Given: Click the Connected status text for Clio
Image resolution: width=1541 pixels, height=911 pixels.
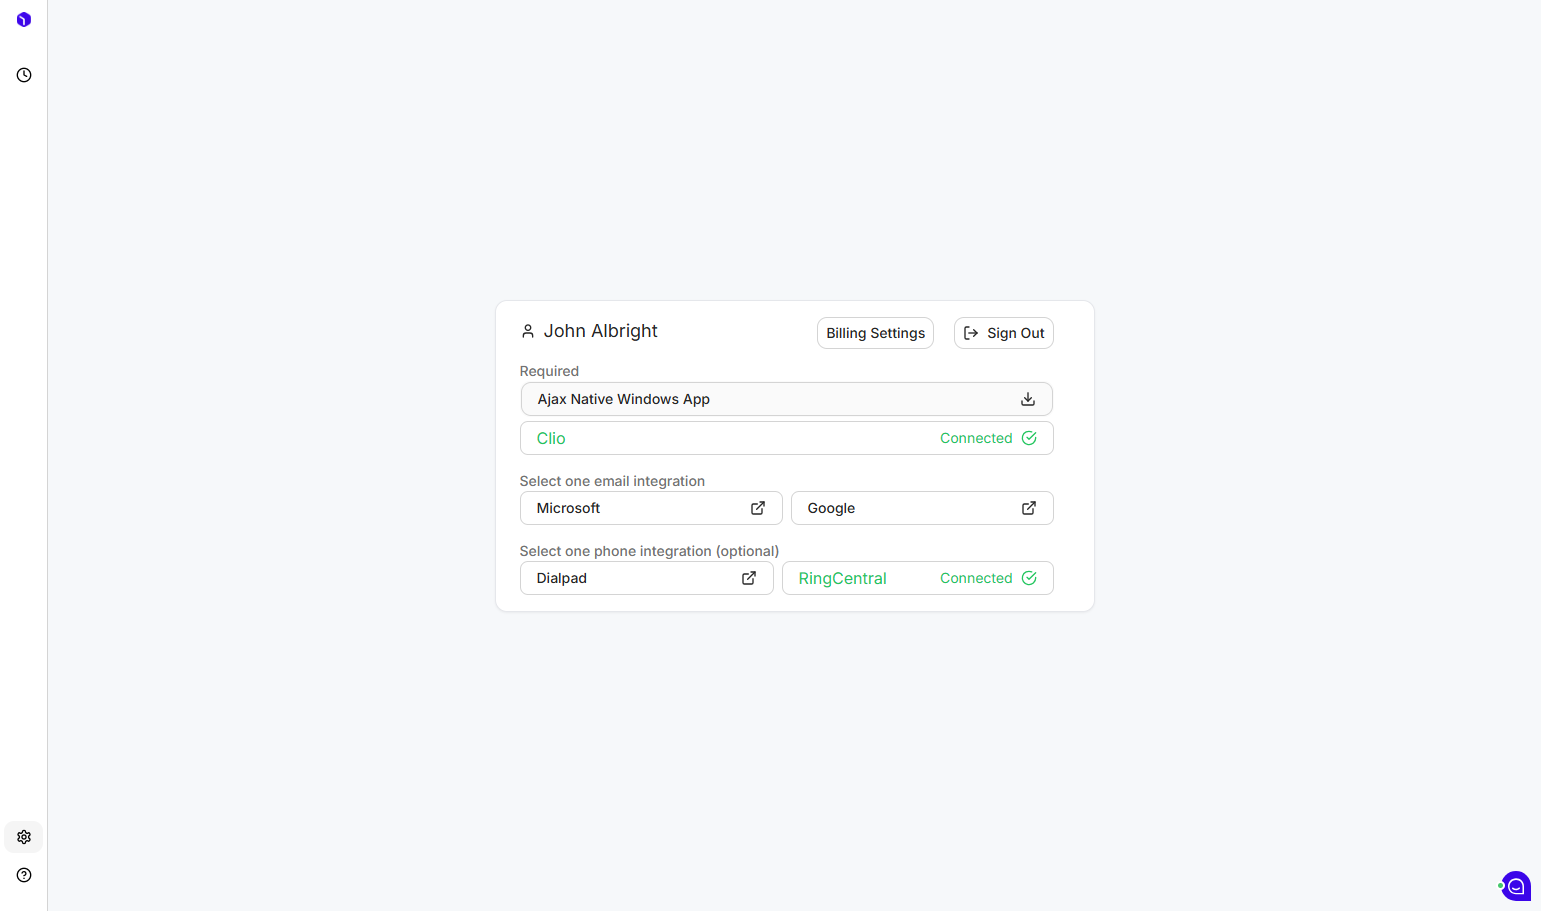Looking at the screenshot, I should pos(976,438).
